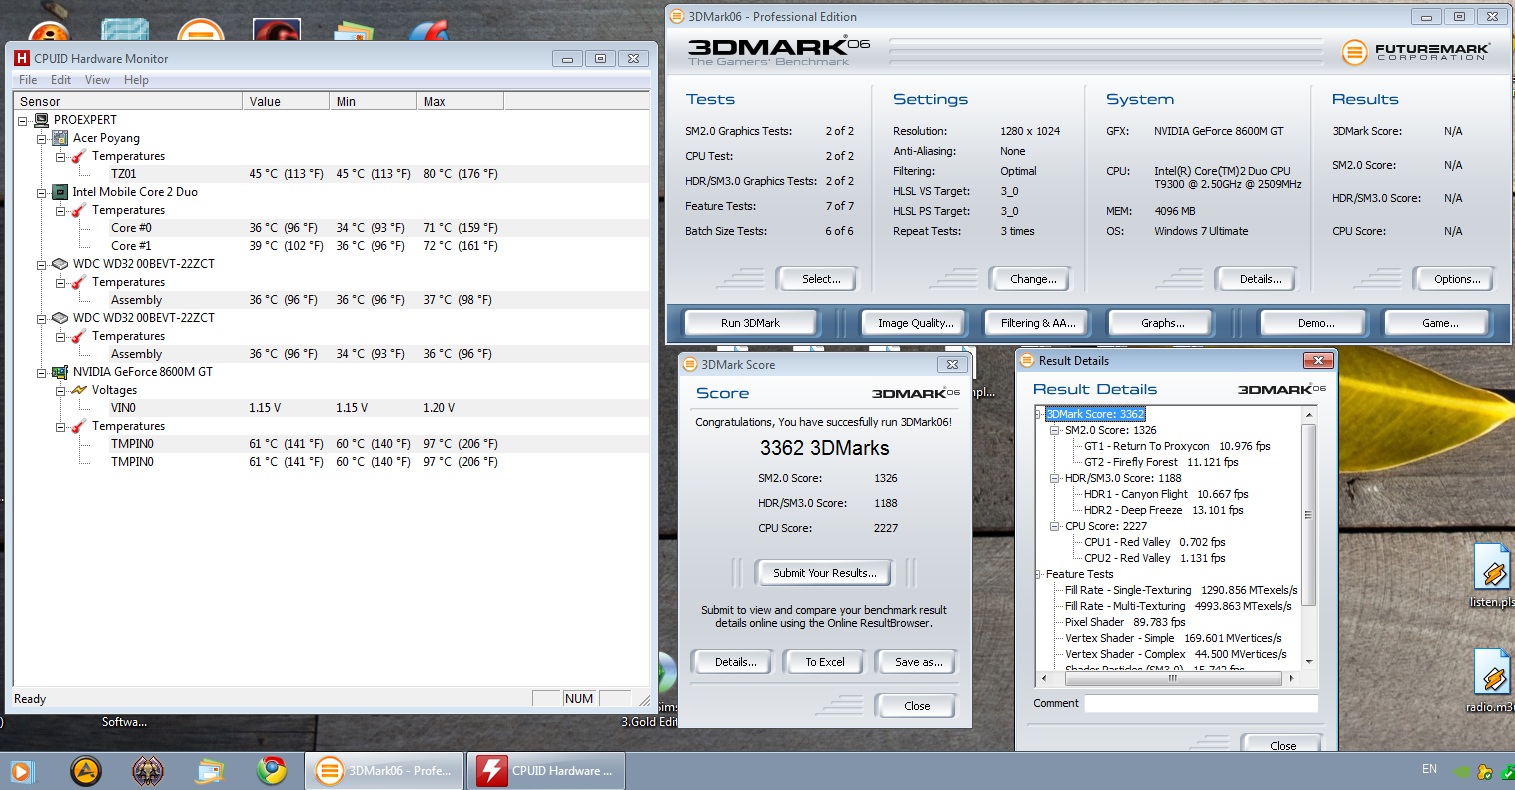Collapse the Voltages node

[x=61, y=390]
